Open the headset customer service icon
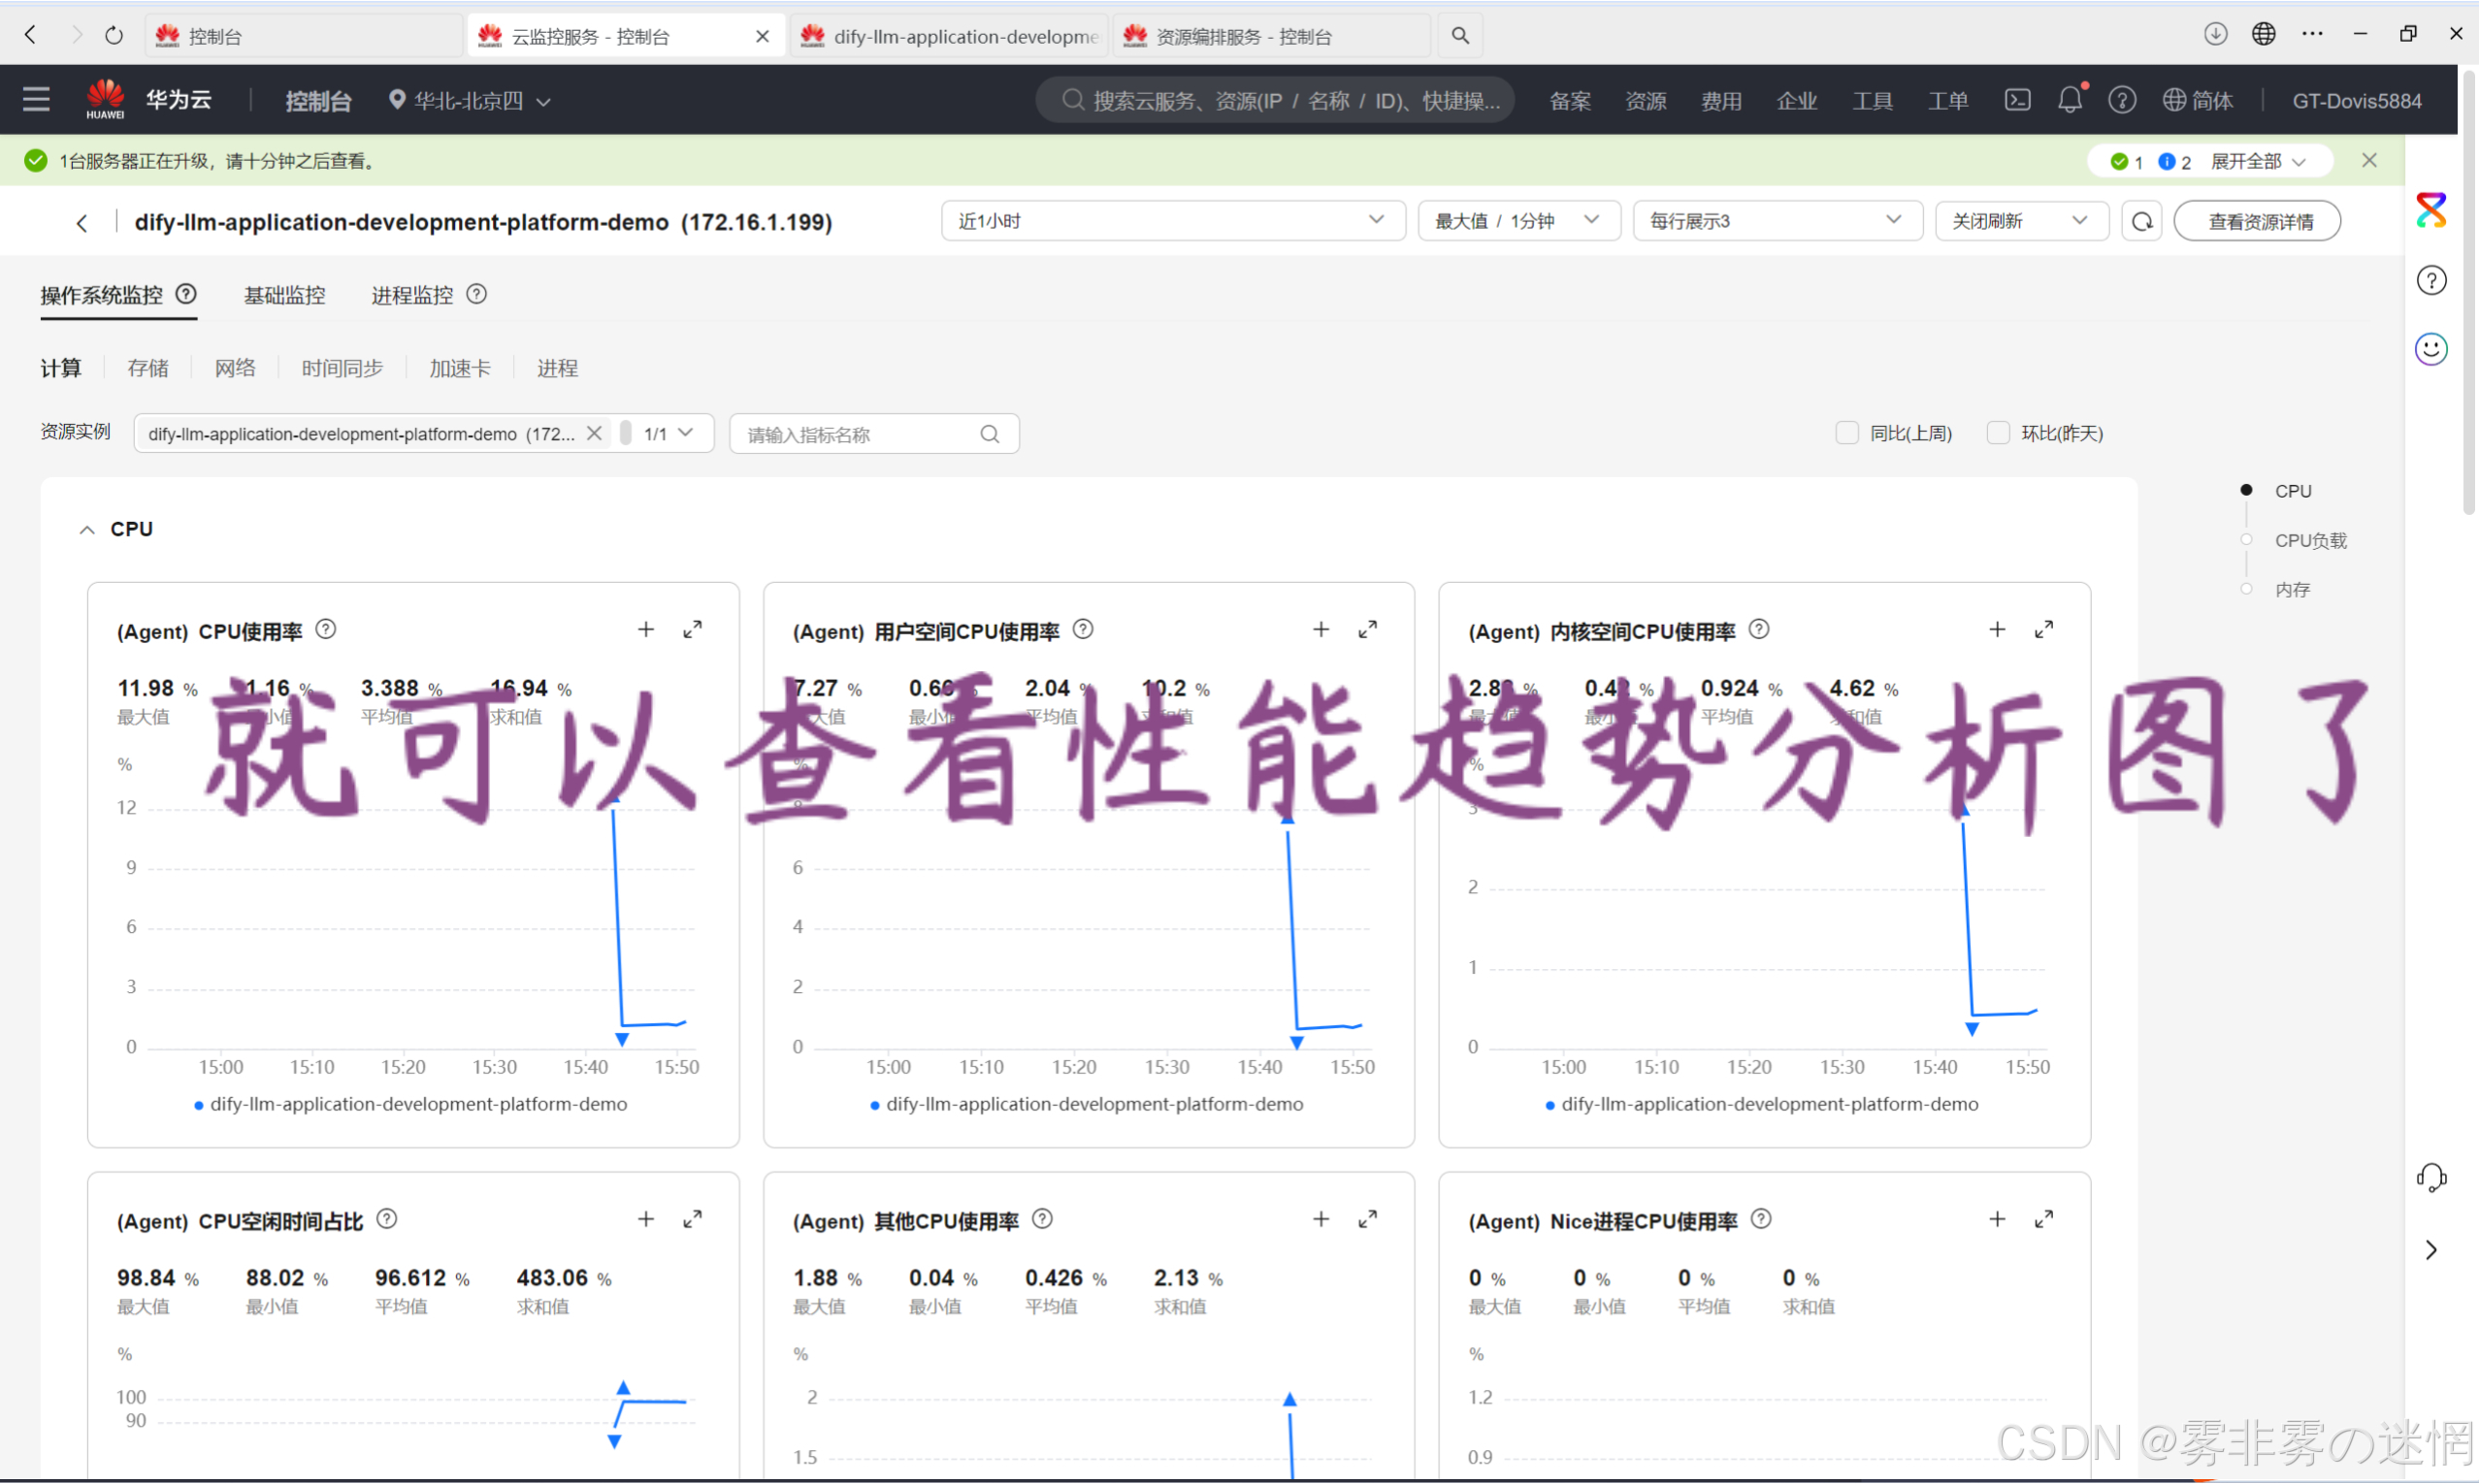This screenshot has height=1484, width=2479. [x=2431, y=1178]
